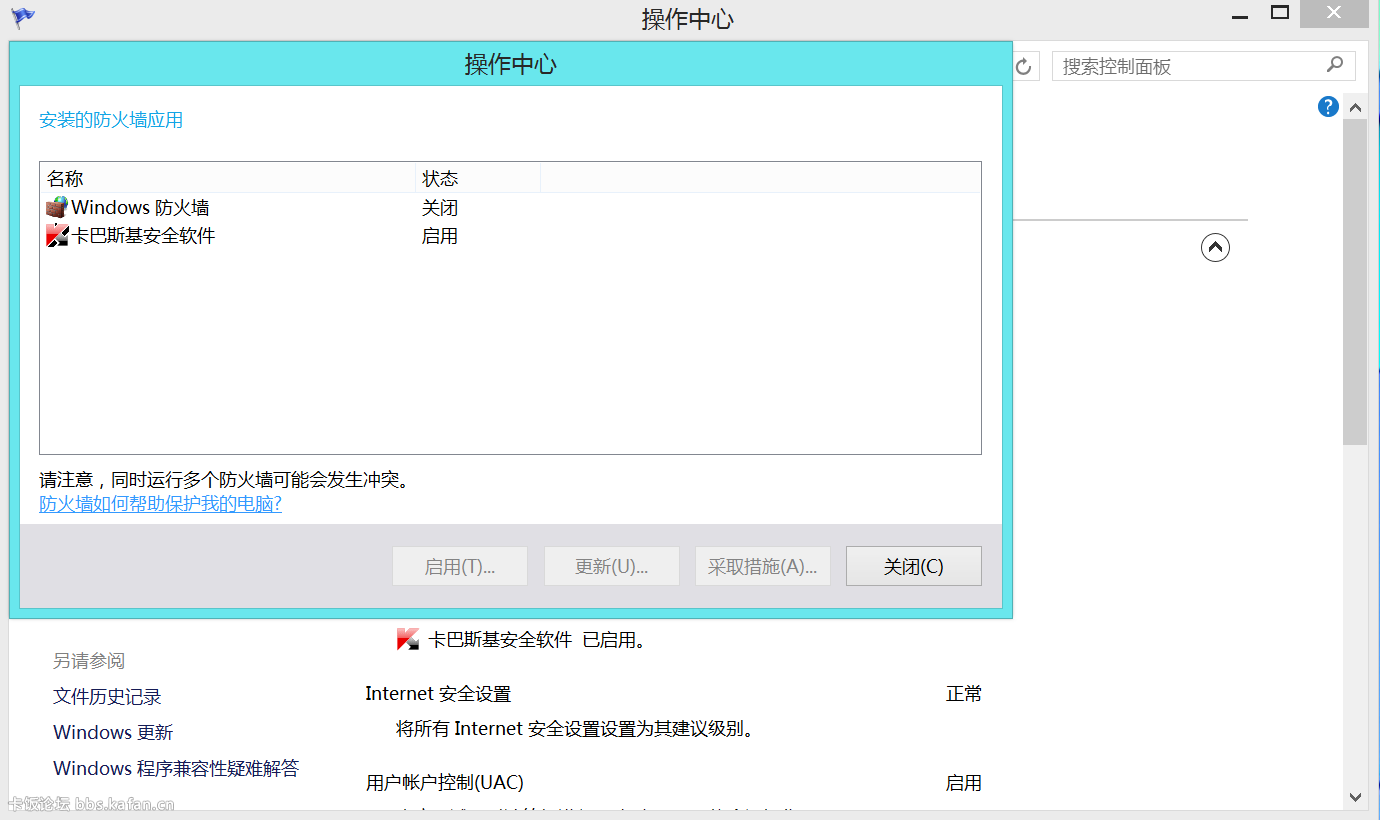The image size is (1380, 820).
Task: Maximize the 操作中心 main window
Action: [1280, 13]
